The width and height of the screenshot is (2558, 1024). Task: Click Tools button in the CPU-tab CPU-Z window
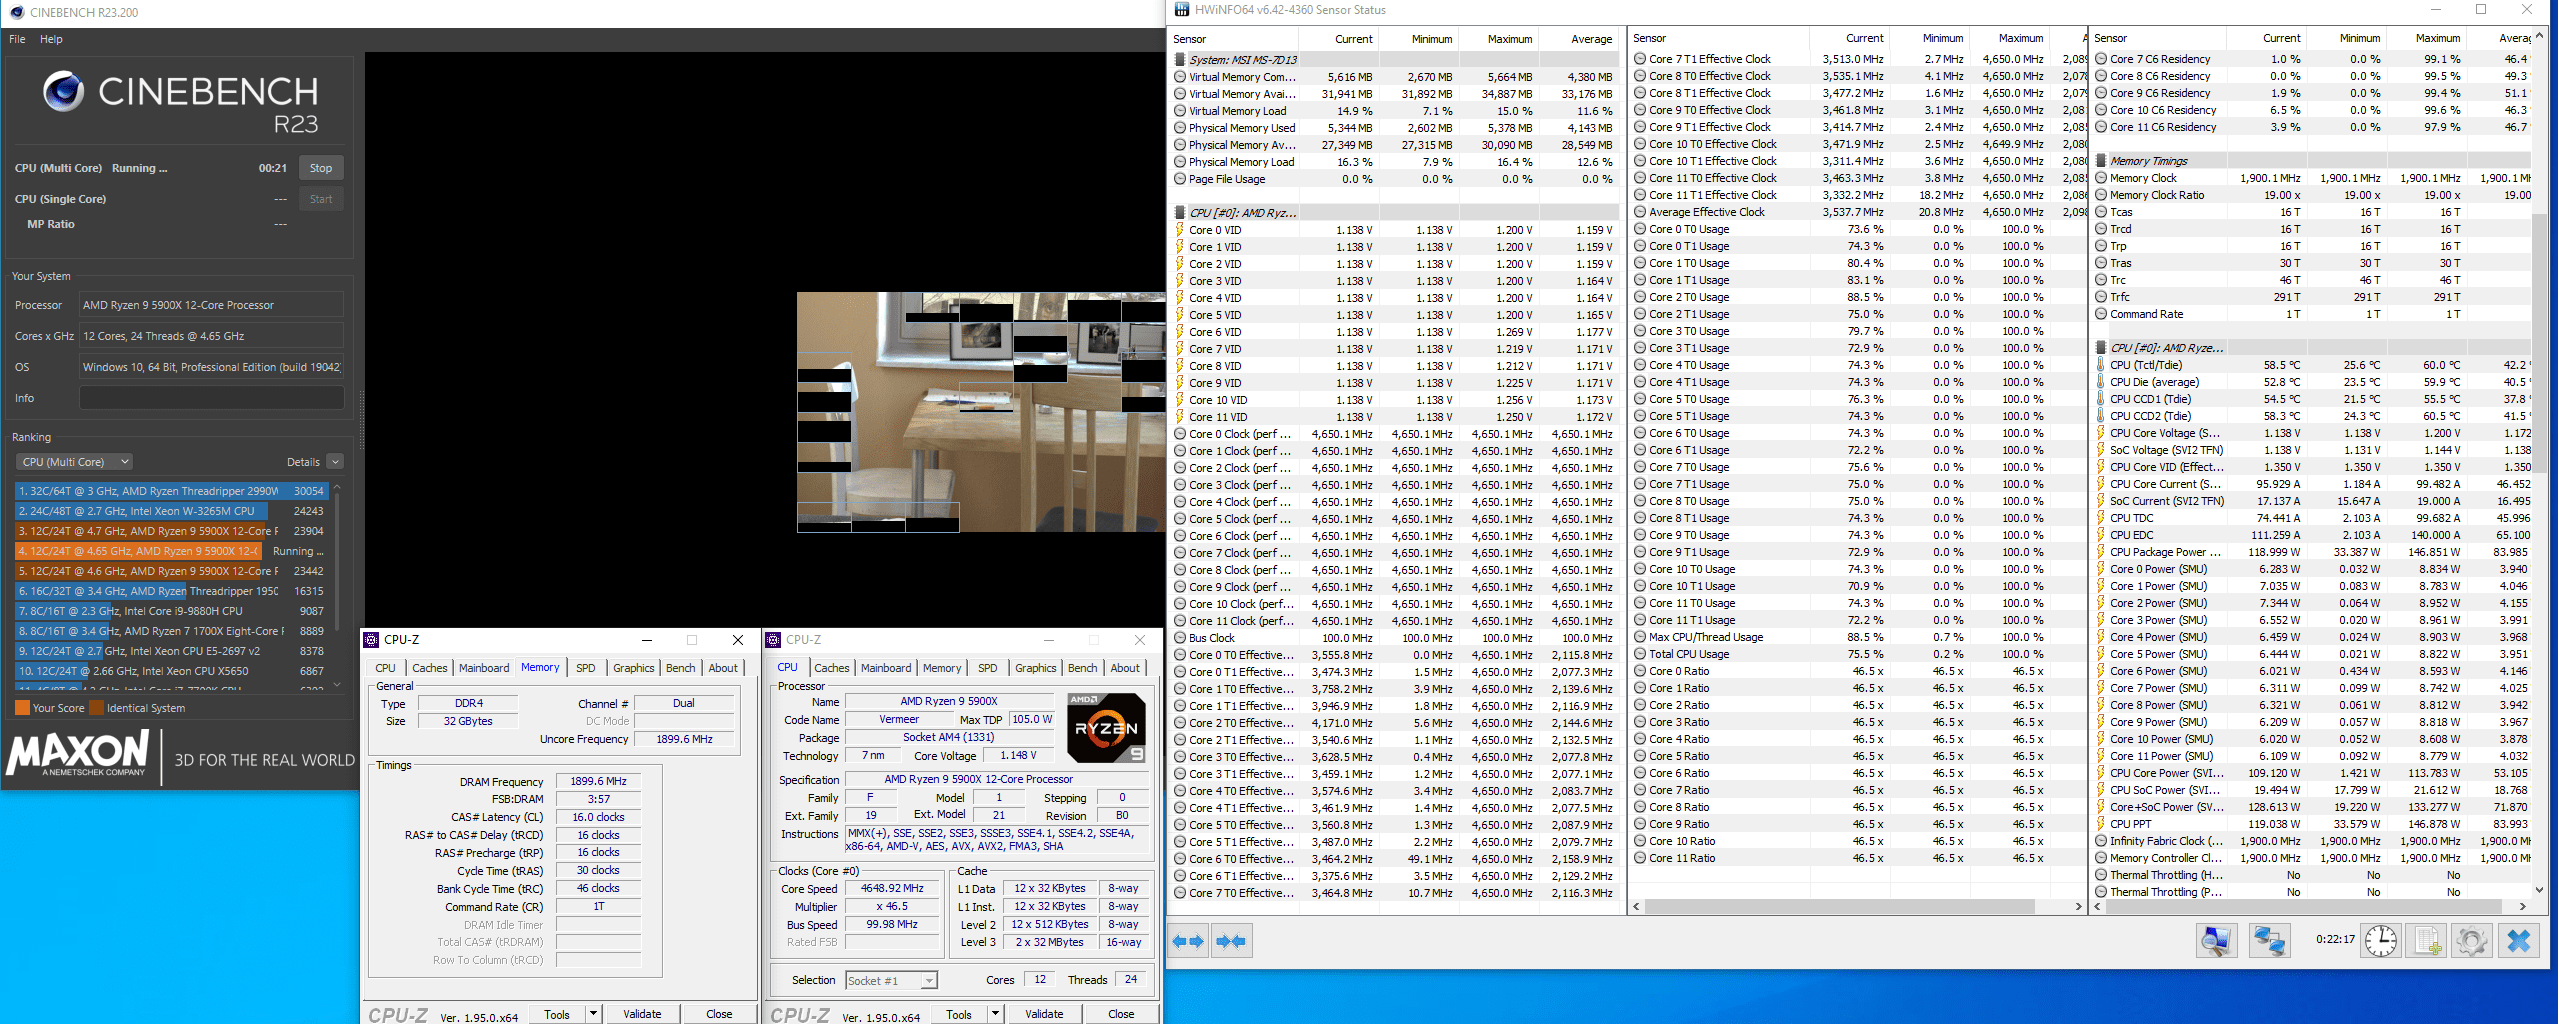959,1014
